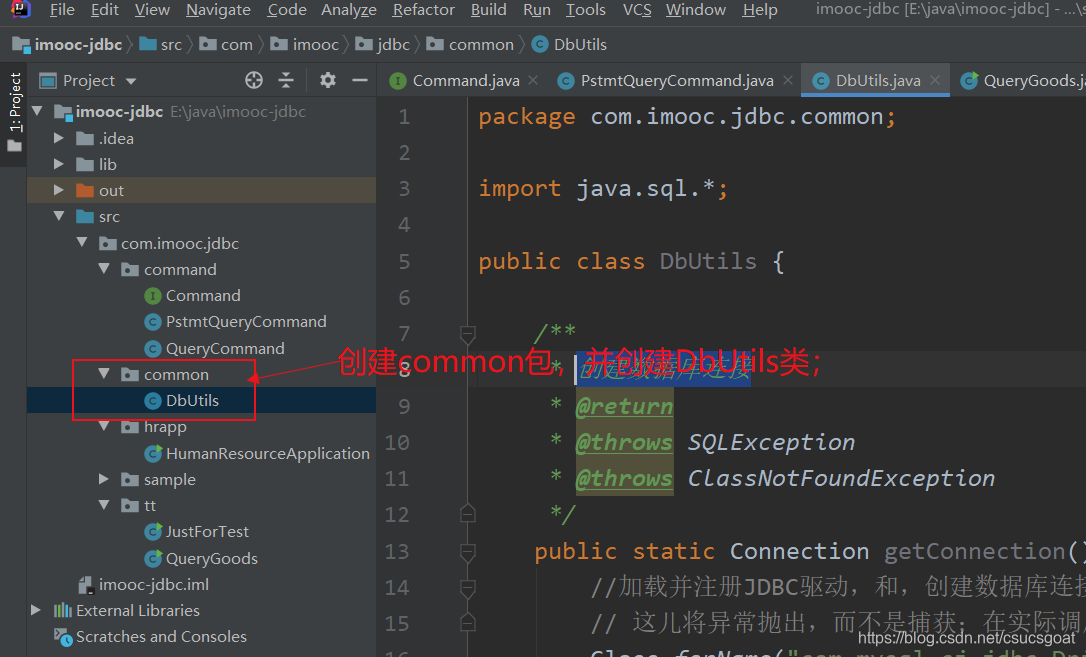The height and width of the screenshot is (657, 1086).
Task: Open the Edit menu
Action: [105, 10]
